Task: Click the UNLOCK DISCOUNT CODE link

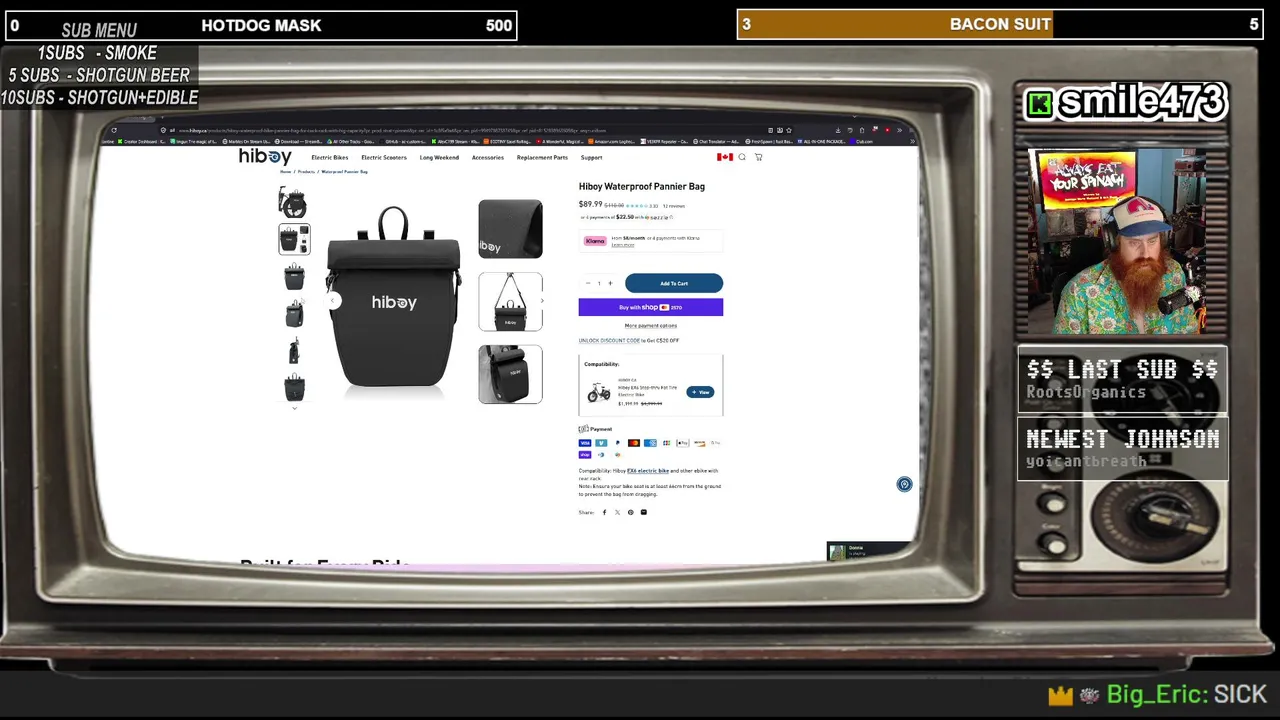Action: pos(609,340)
